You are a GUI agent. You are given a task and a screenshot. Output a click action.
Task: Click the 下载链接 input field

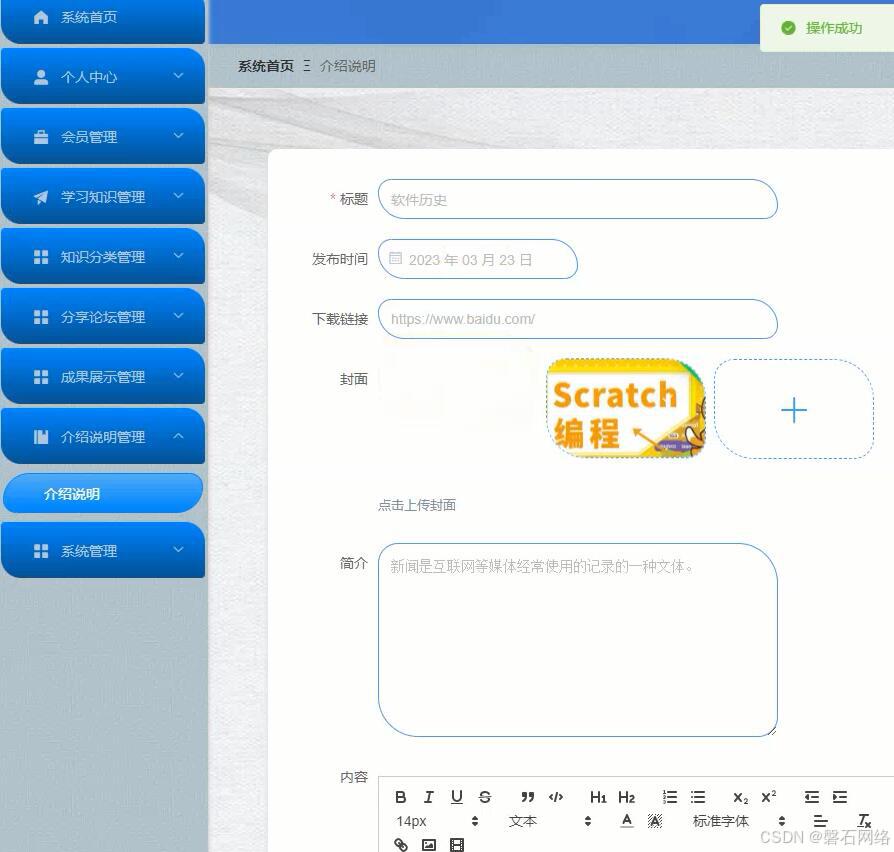point(578,319)
